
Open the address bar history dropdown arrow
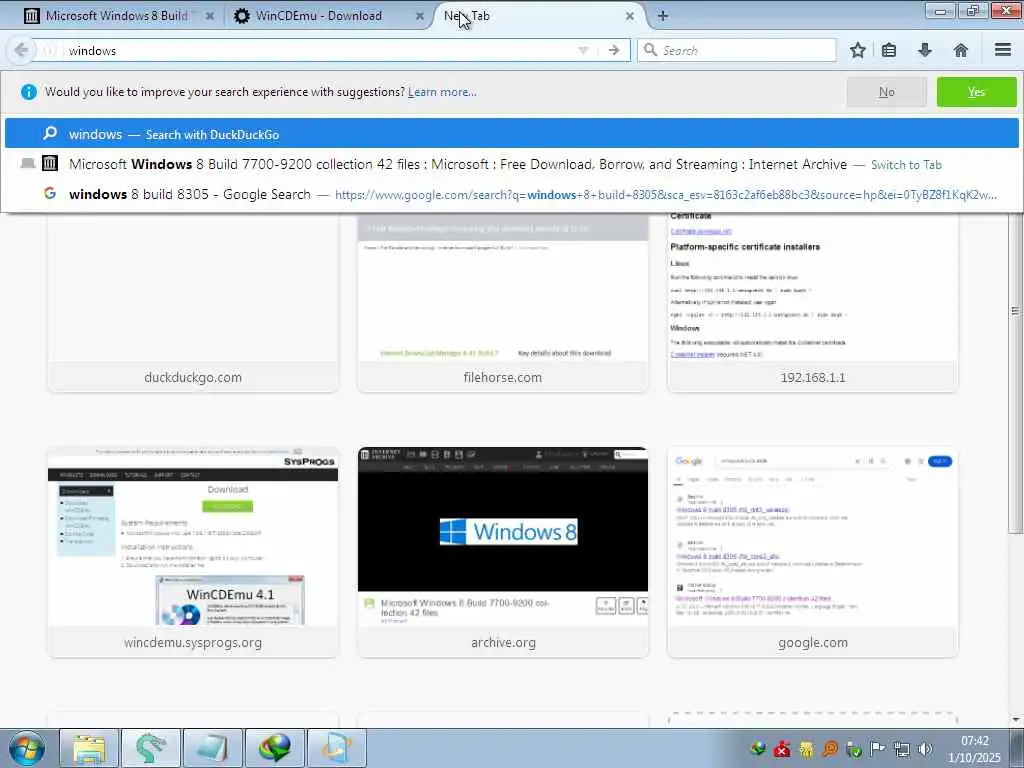(583, 50)
